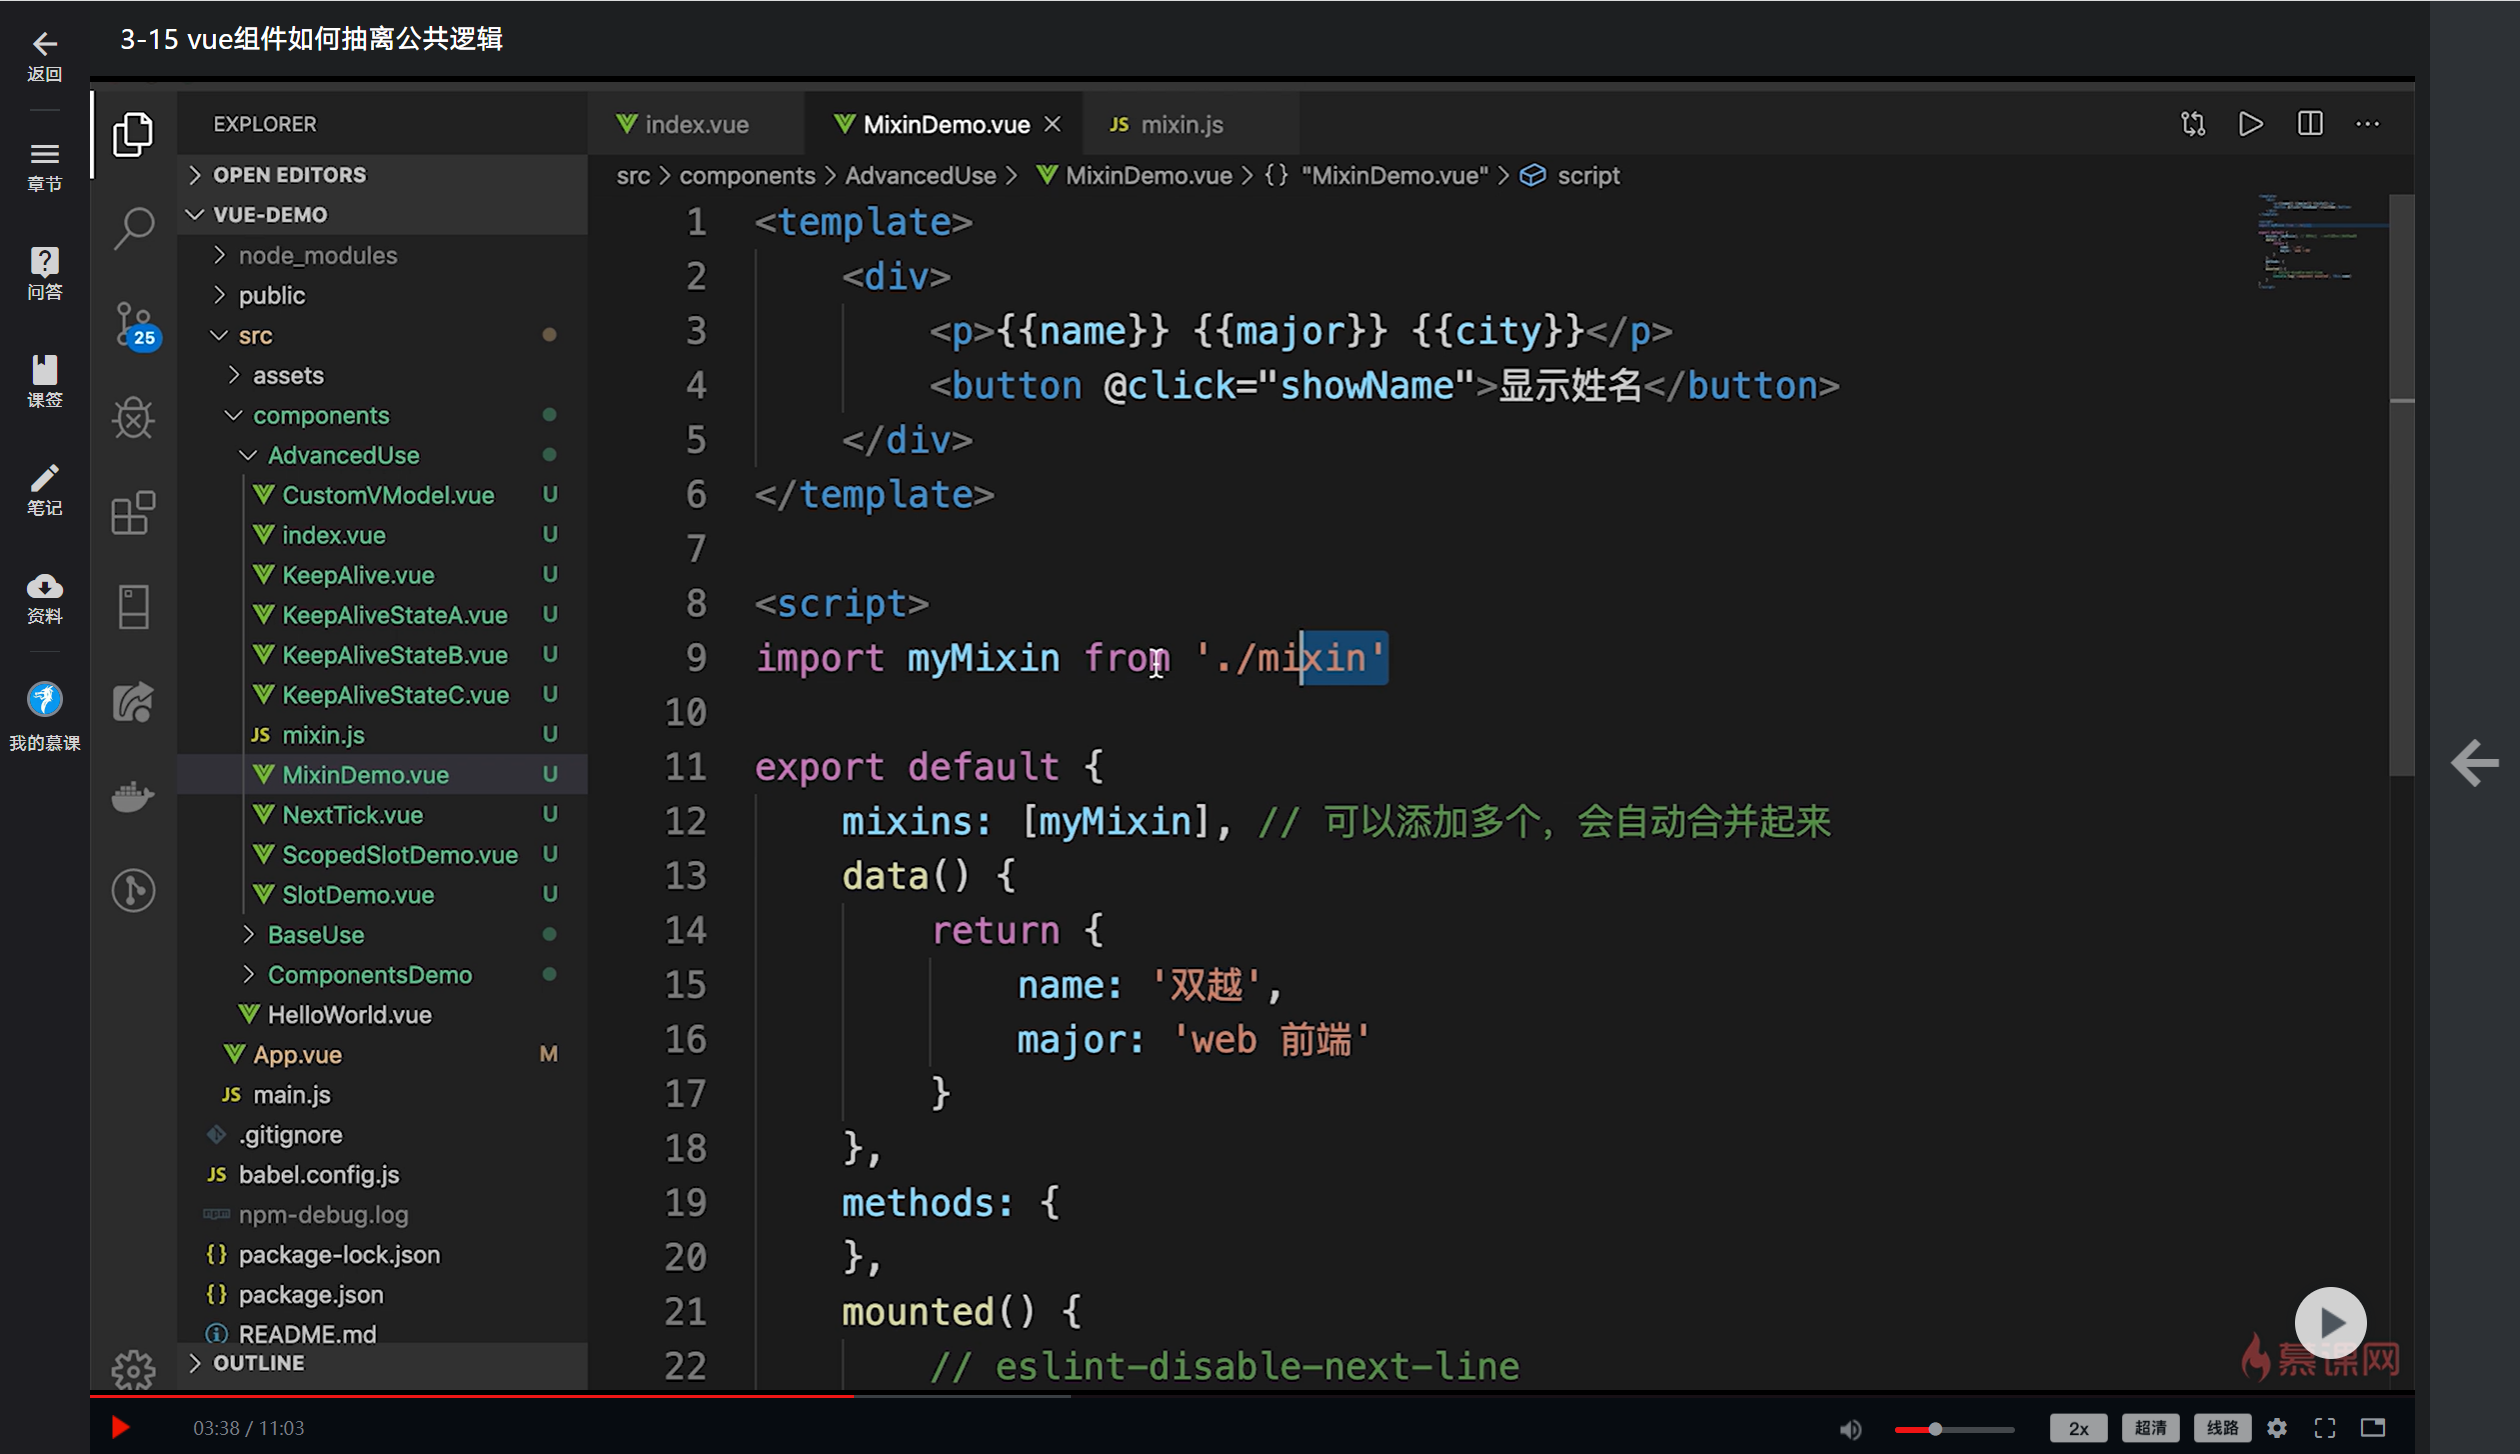Click the editor minimap preview

coord(2320,242)
